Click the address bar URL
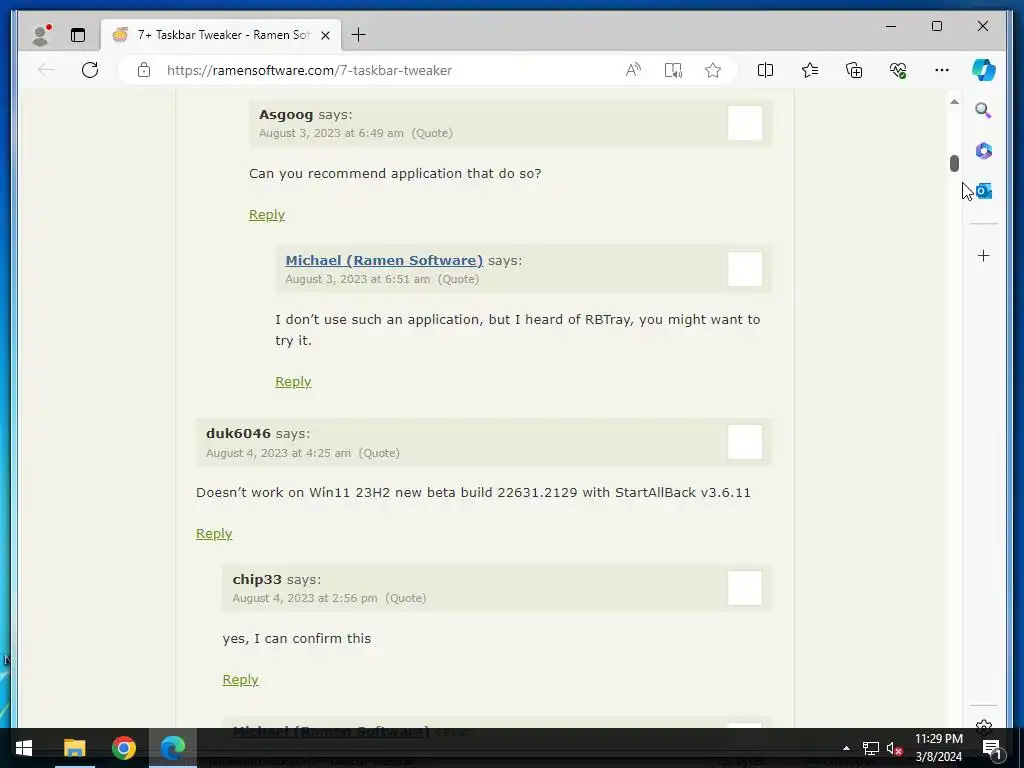1024x768 pixels. (x=309, y=71)
